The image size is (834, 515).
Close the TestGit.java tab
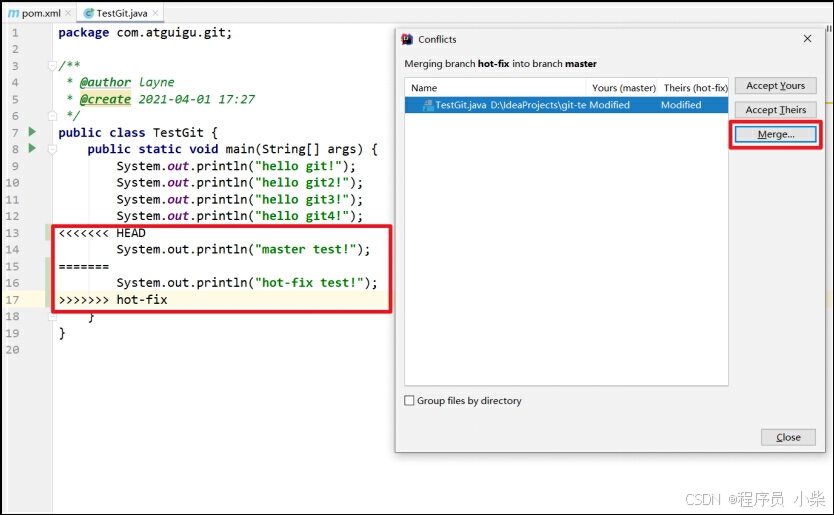[155, 13]
